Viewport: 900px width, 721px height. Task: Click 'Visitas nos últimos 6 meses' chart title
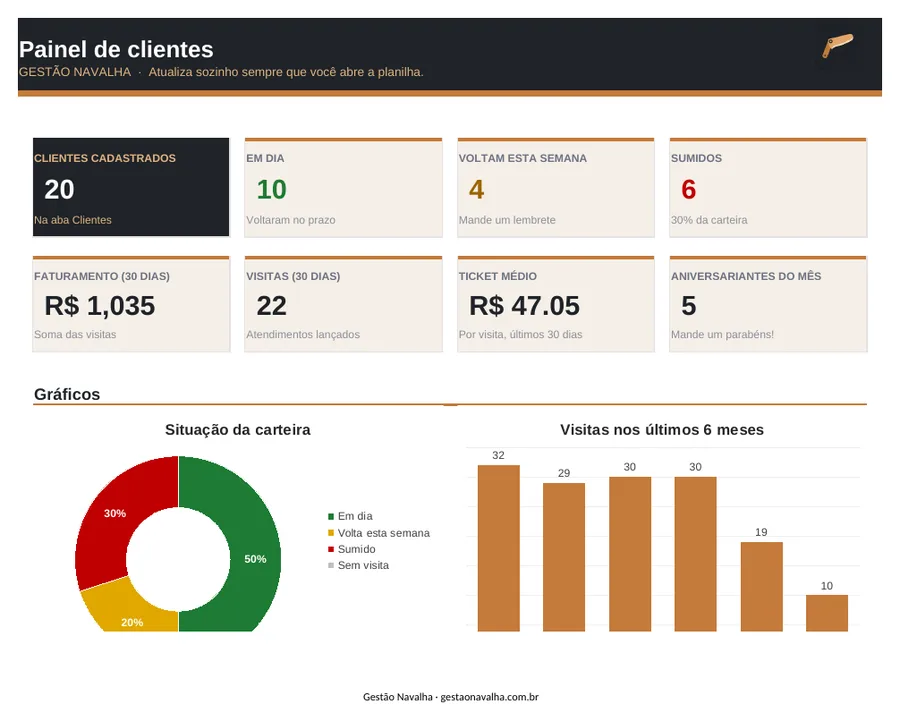(x=662, y=430)
